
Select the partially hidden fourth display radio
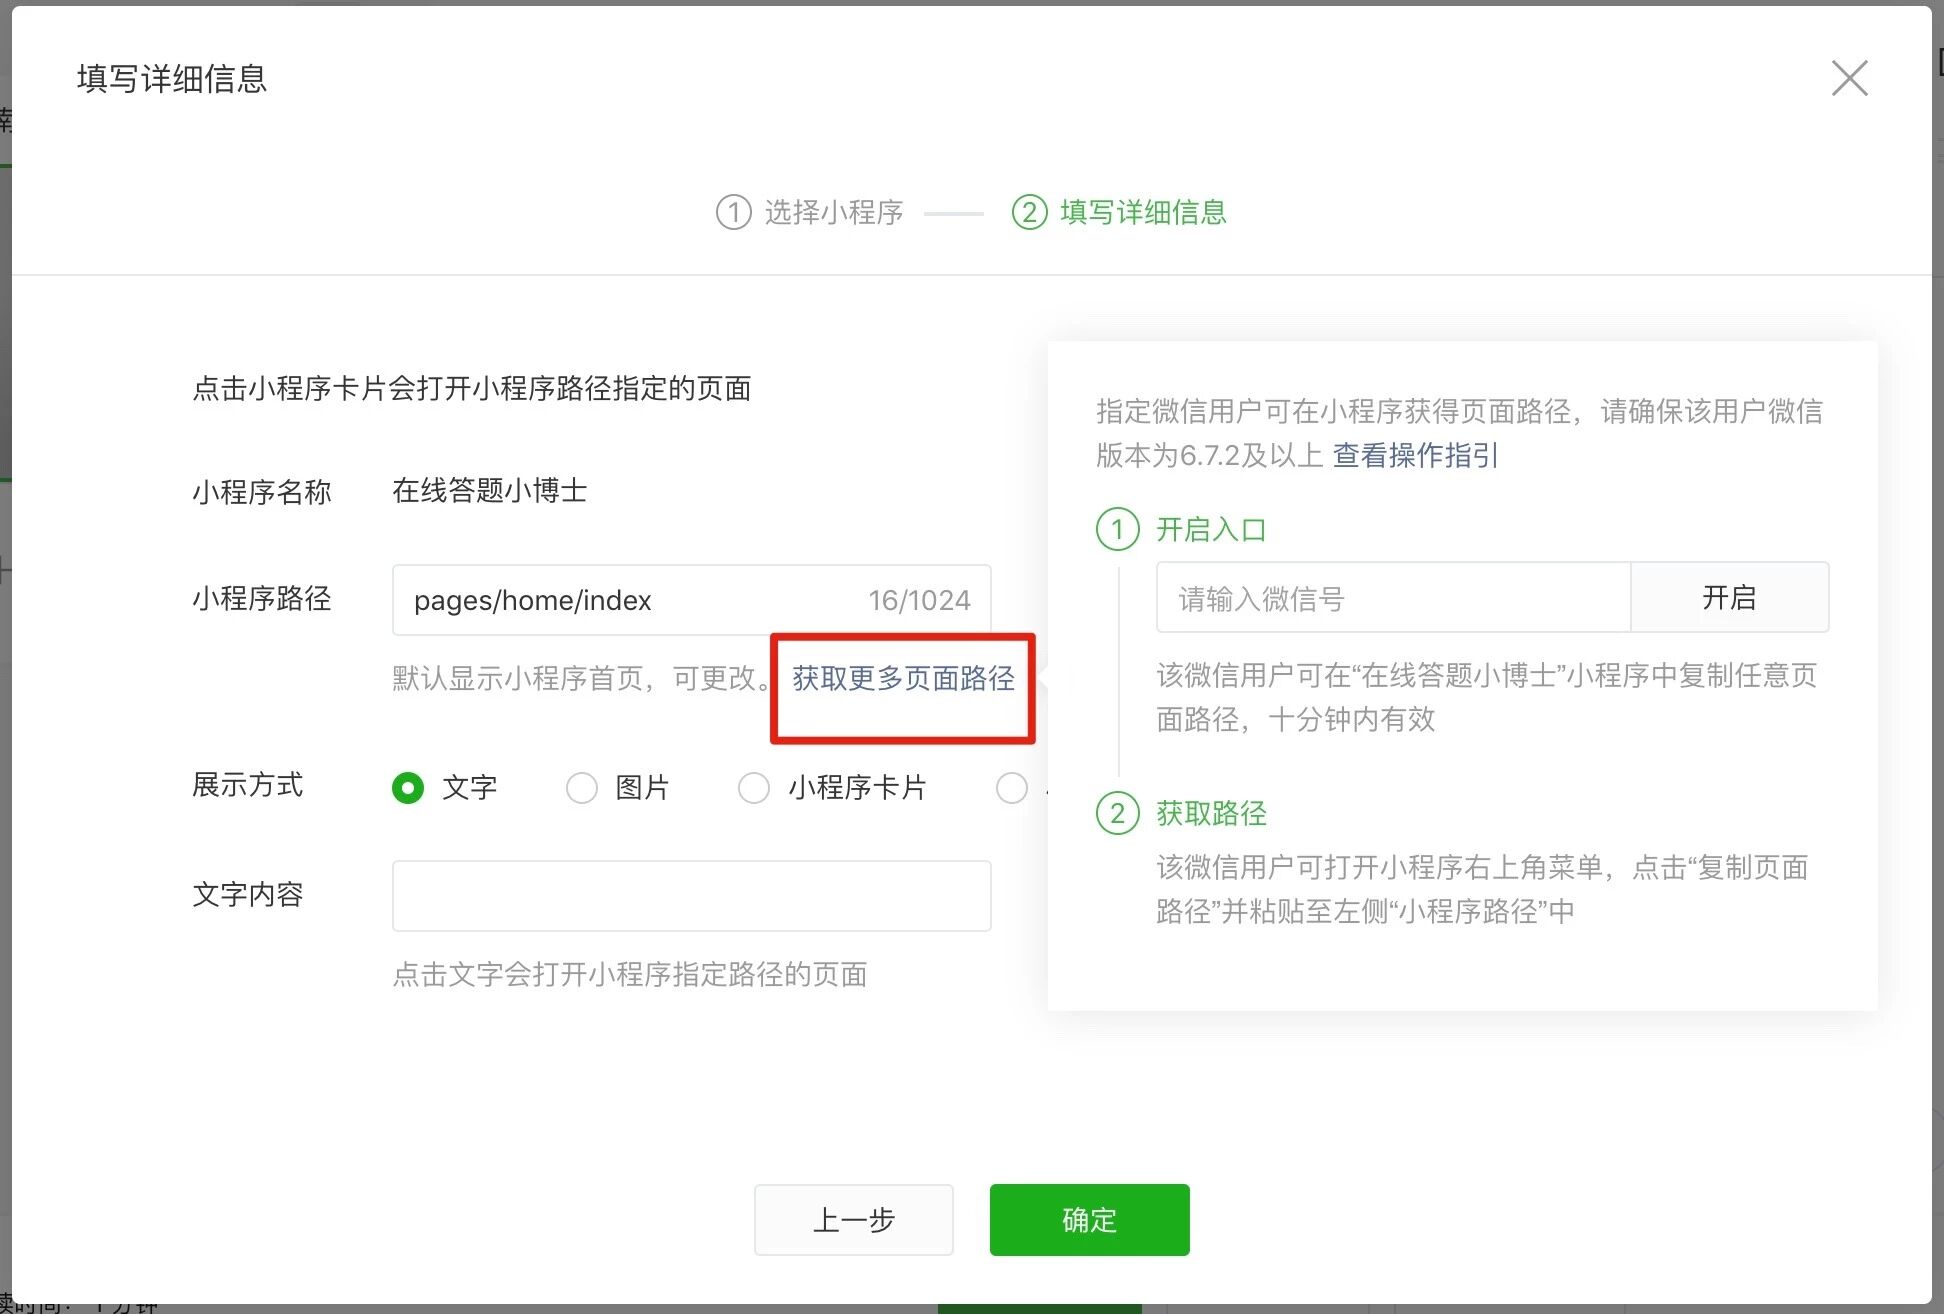tap(1011, 788)
